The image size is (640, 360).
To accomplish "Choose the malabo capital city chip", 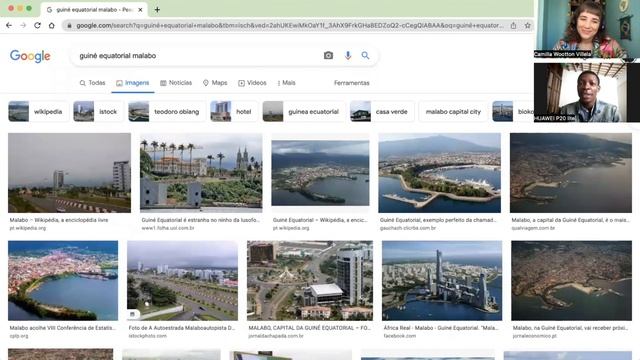I will coord(453,111).
